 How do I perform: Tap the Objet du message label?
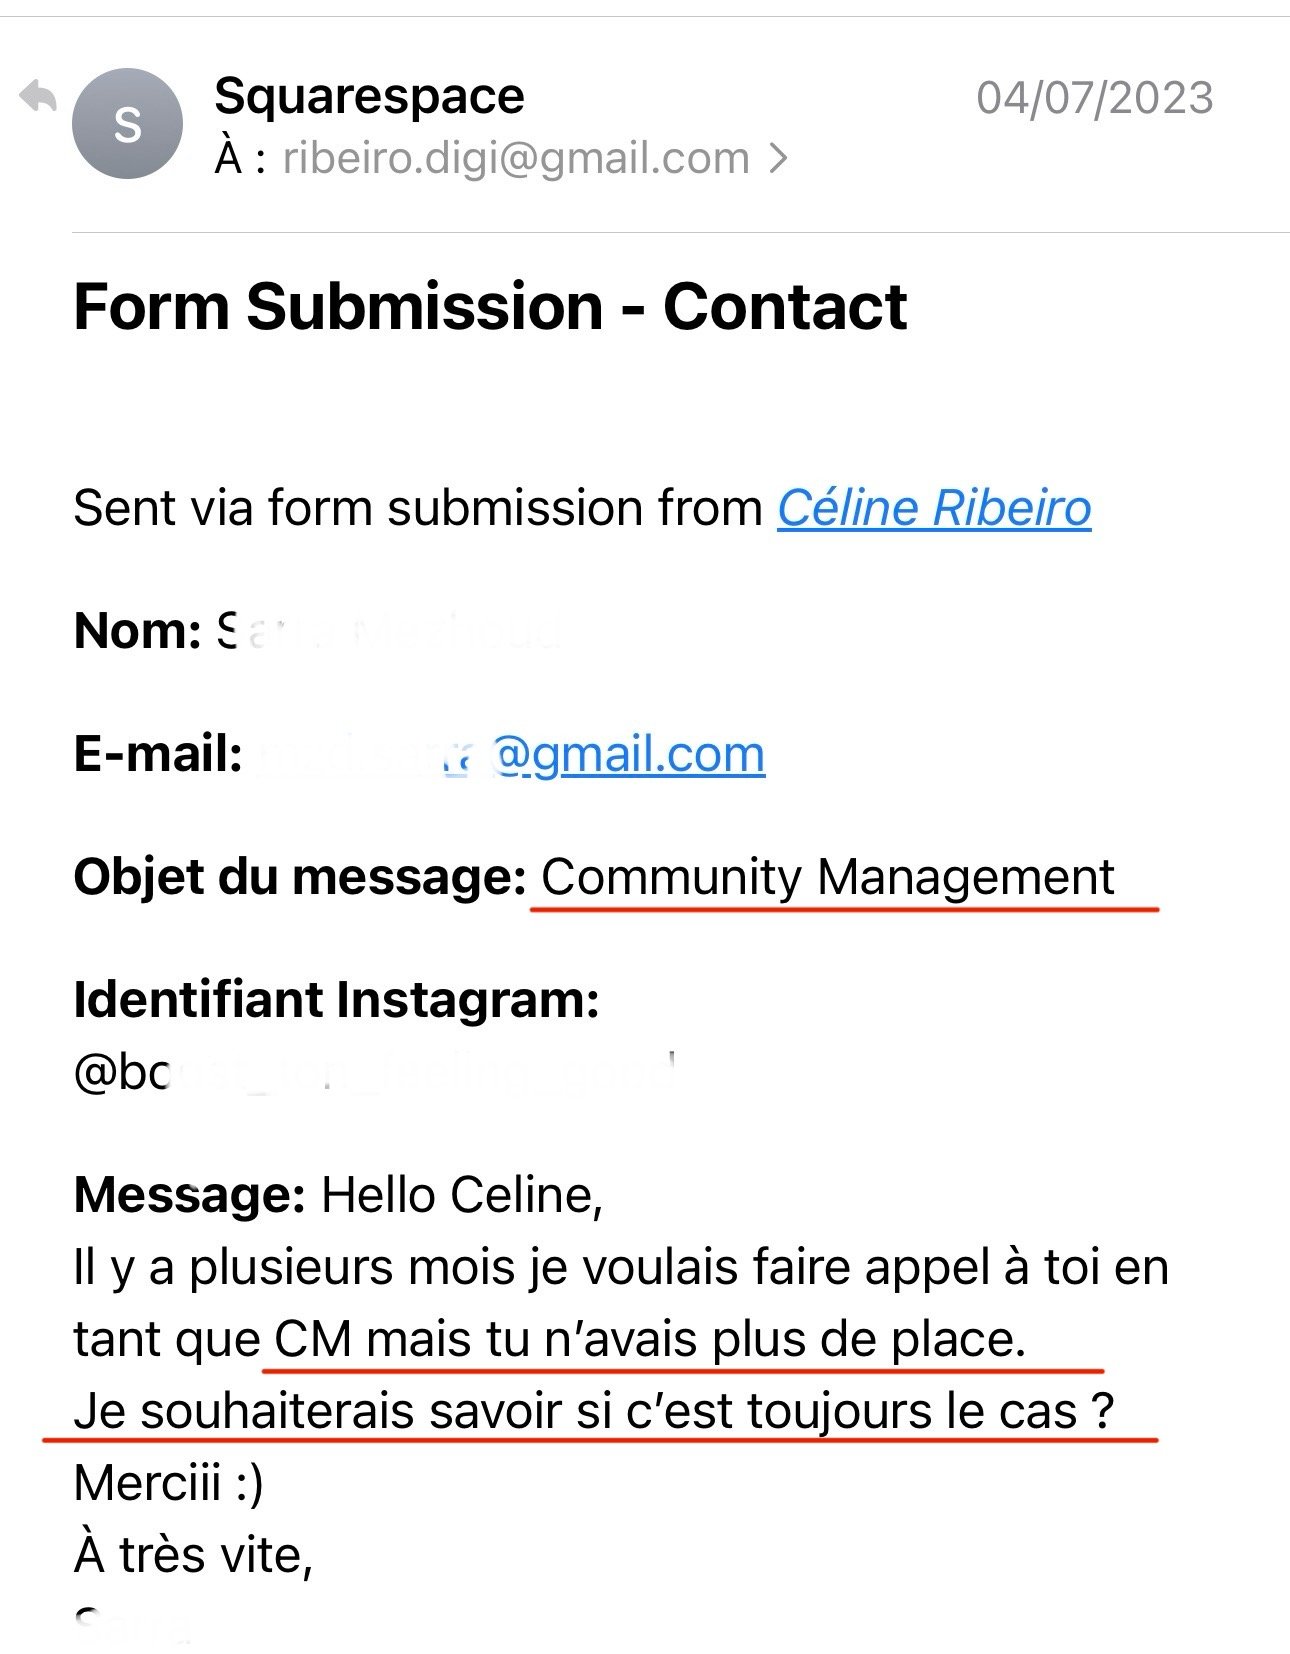click(x=300, y=877)
